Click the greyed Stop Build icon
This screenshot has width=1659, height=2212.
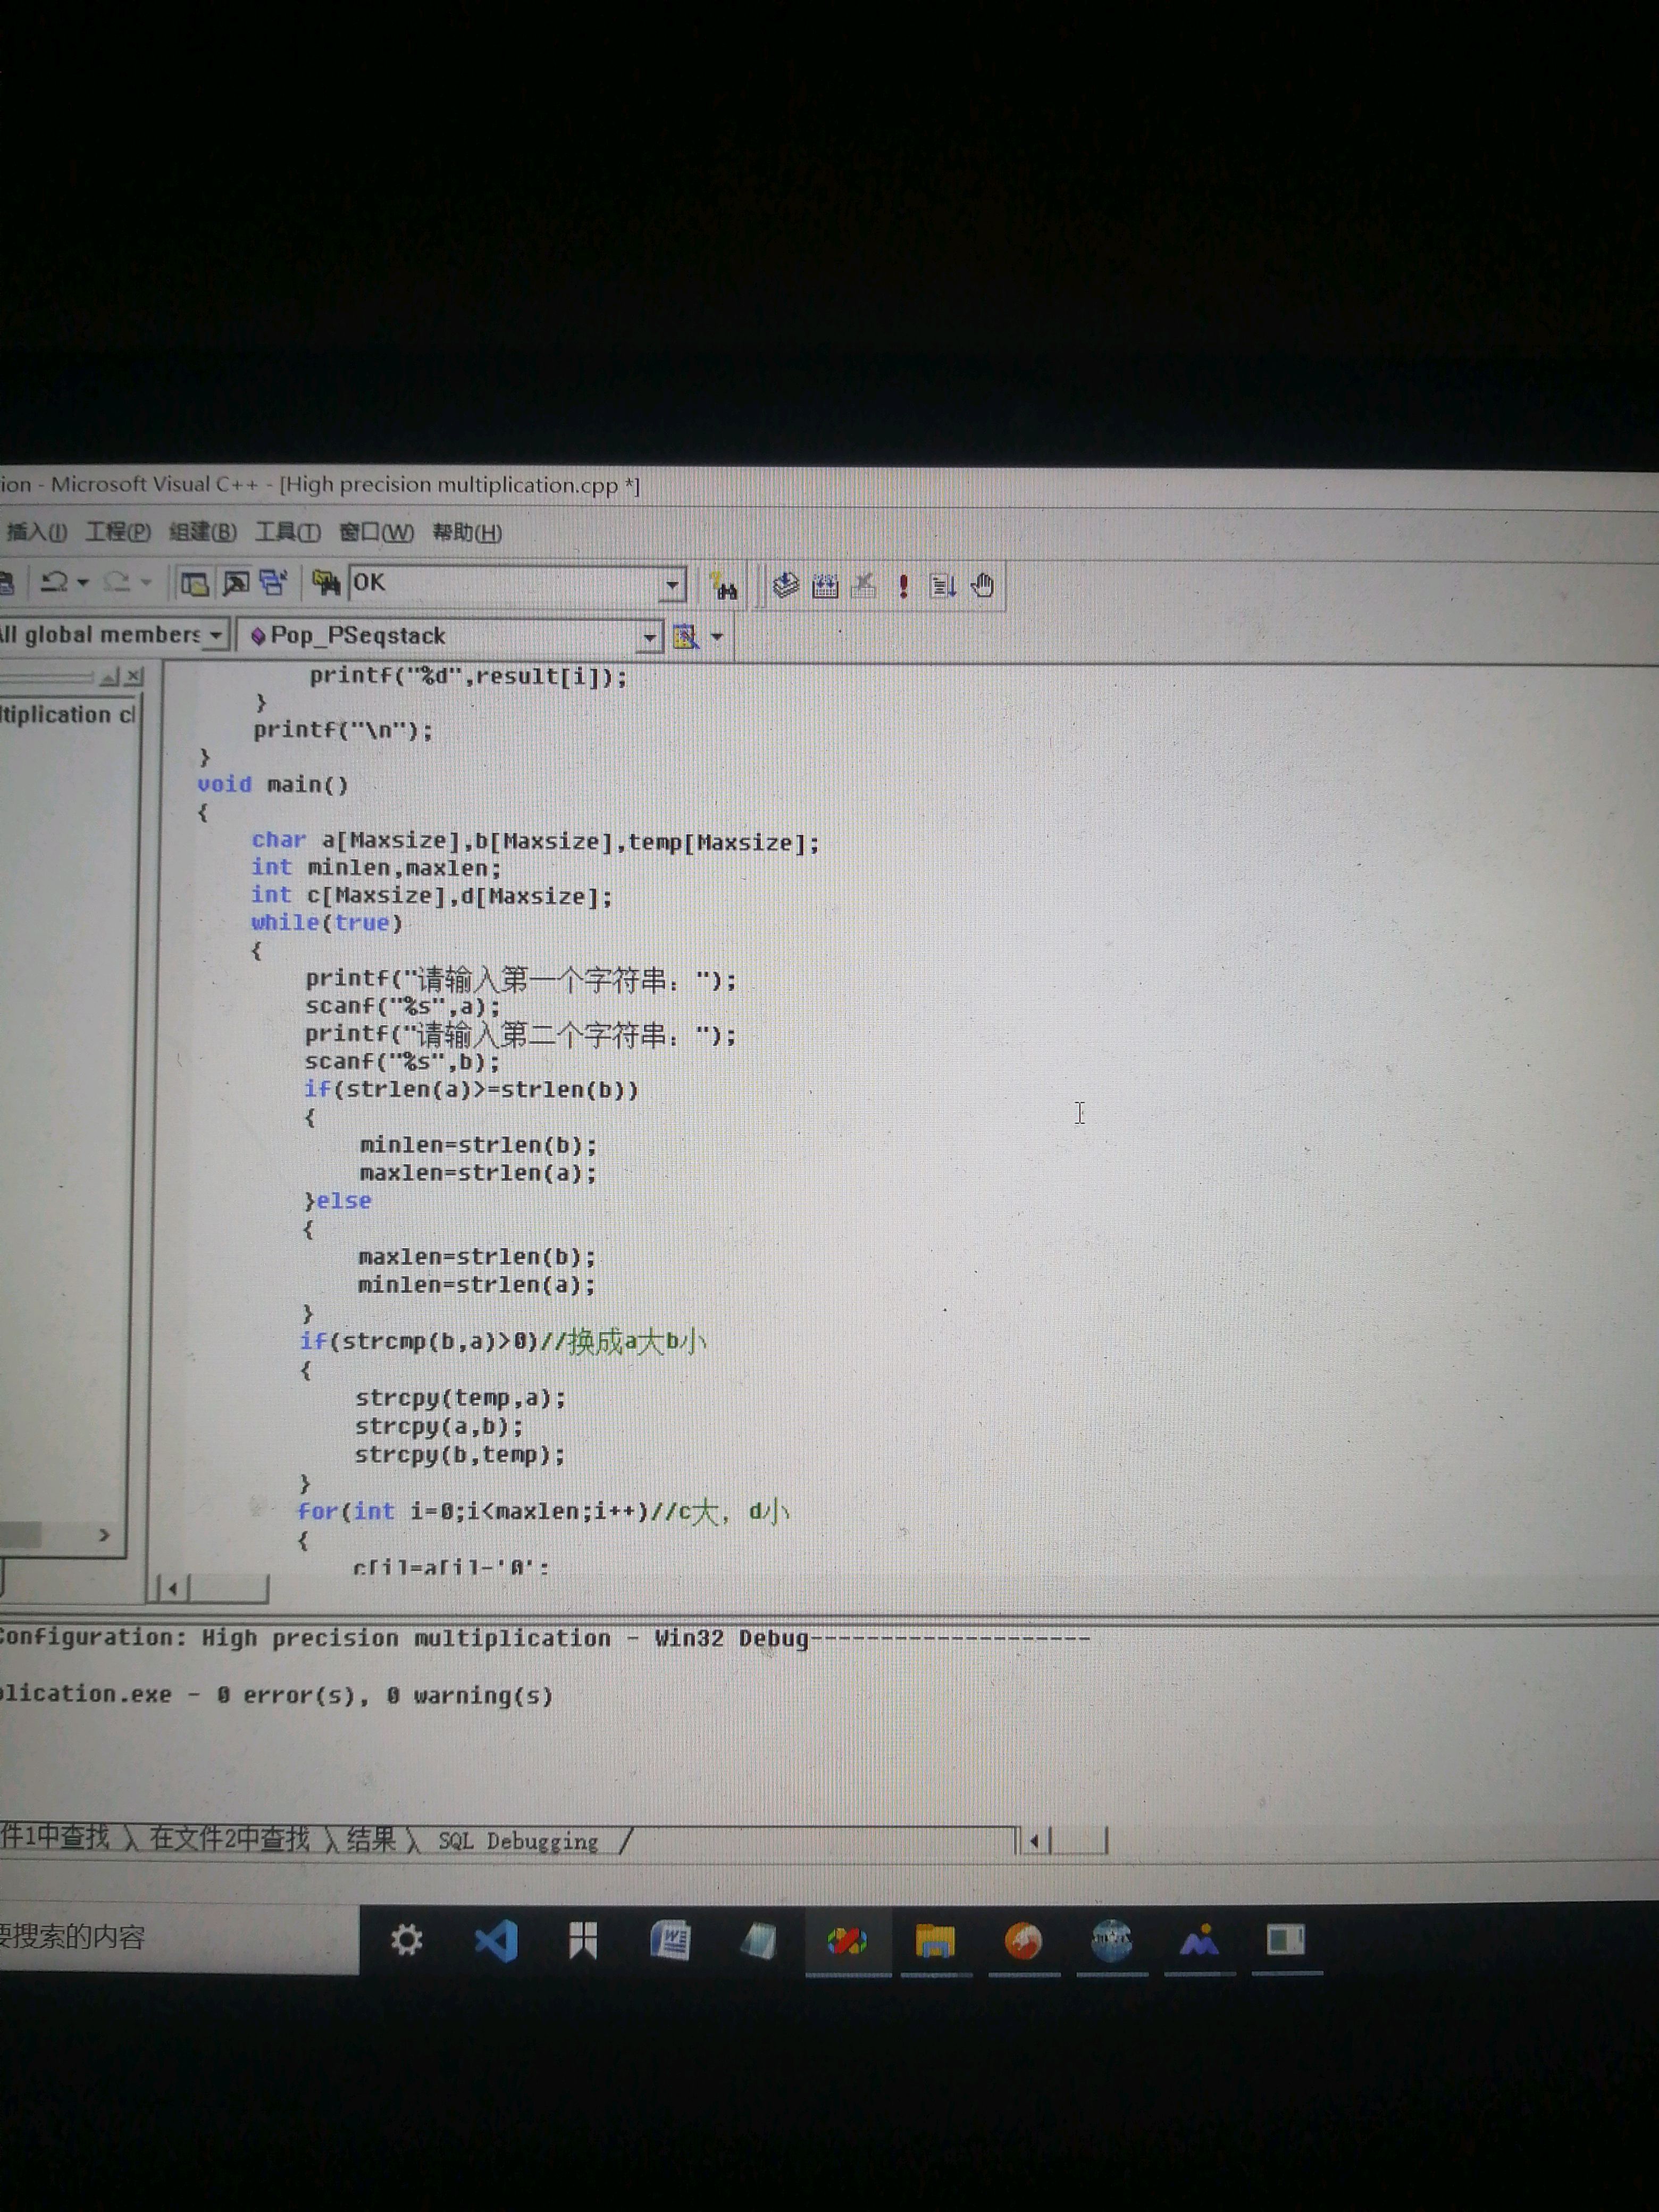pos(864,586)
